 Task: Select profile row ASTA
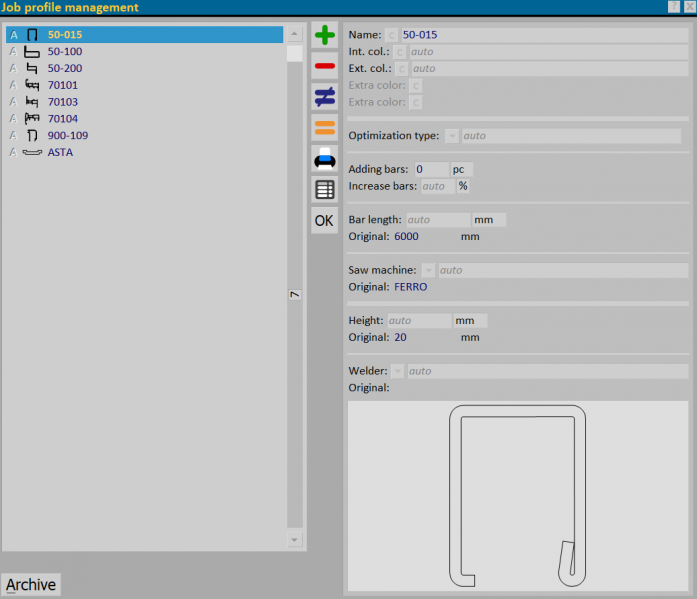tap(144, 152)
